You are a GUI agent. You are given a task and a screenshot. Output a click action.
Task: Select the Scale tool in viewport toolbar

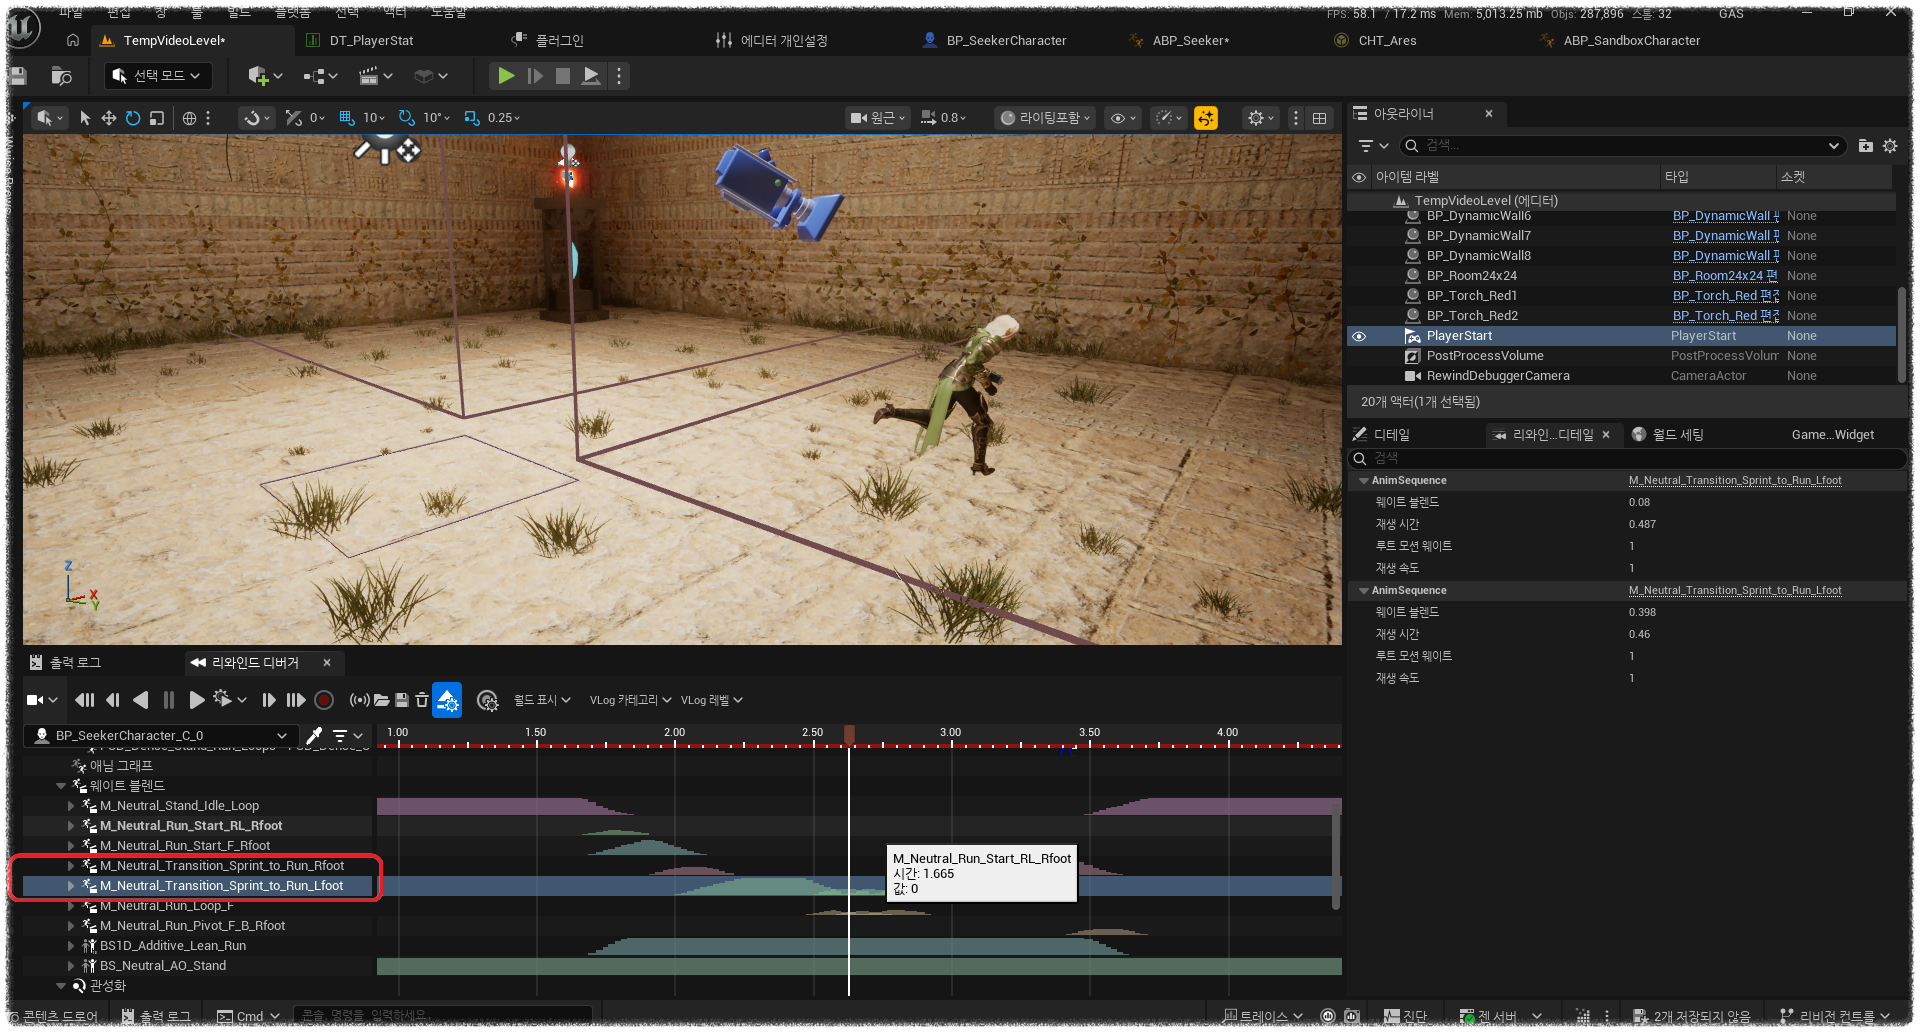(156, 118)
